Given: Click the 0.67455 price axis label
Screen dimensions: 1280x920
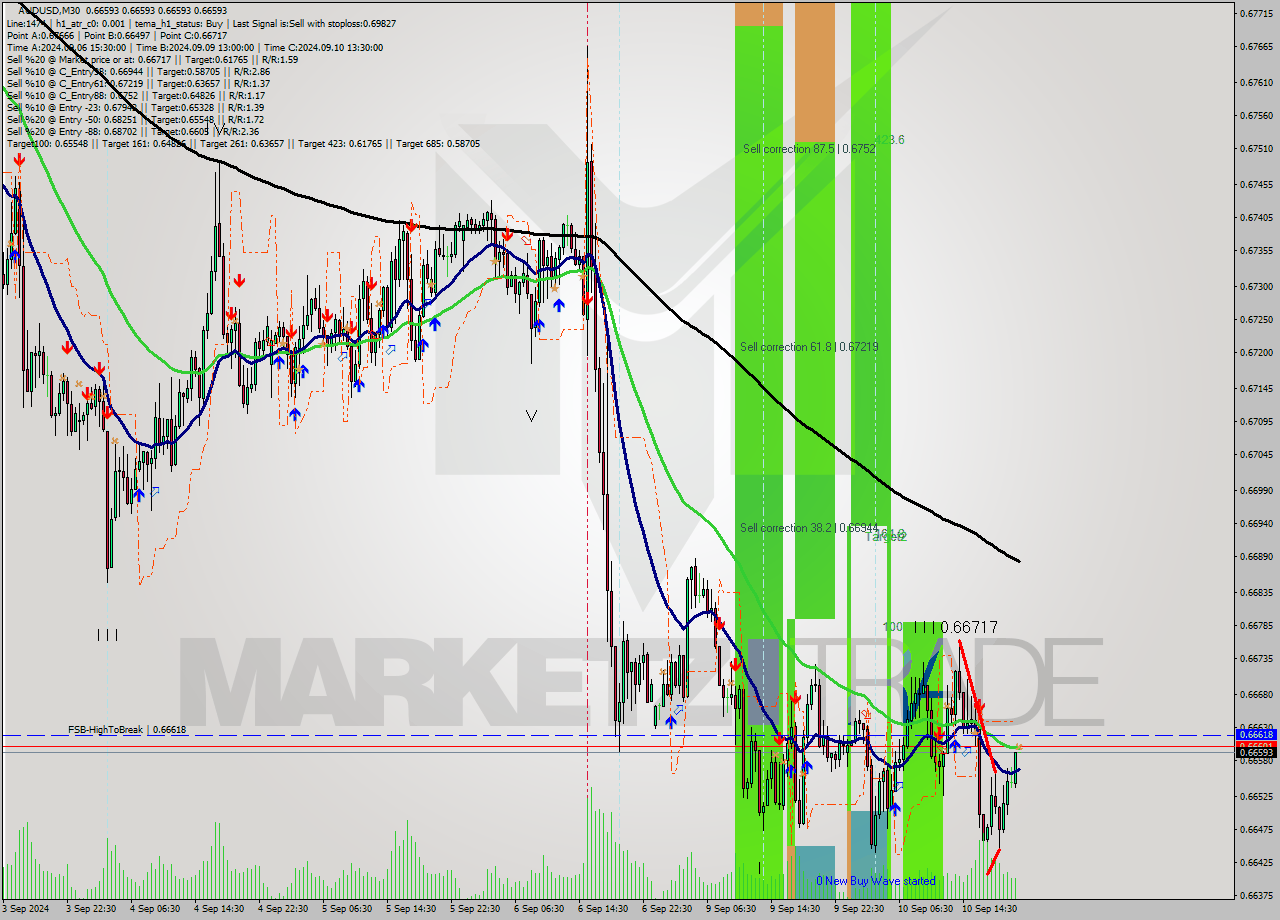Looking at the screenshot, I should coord(1256,185).
